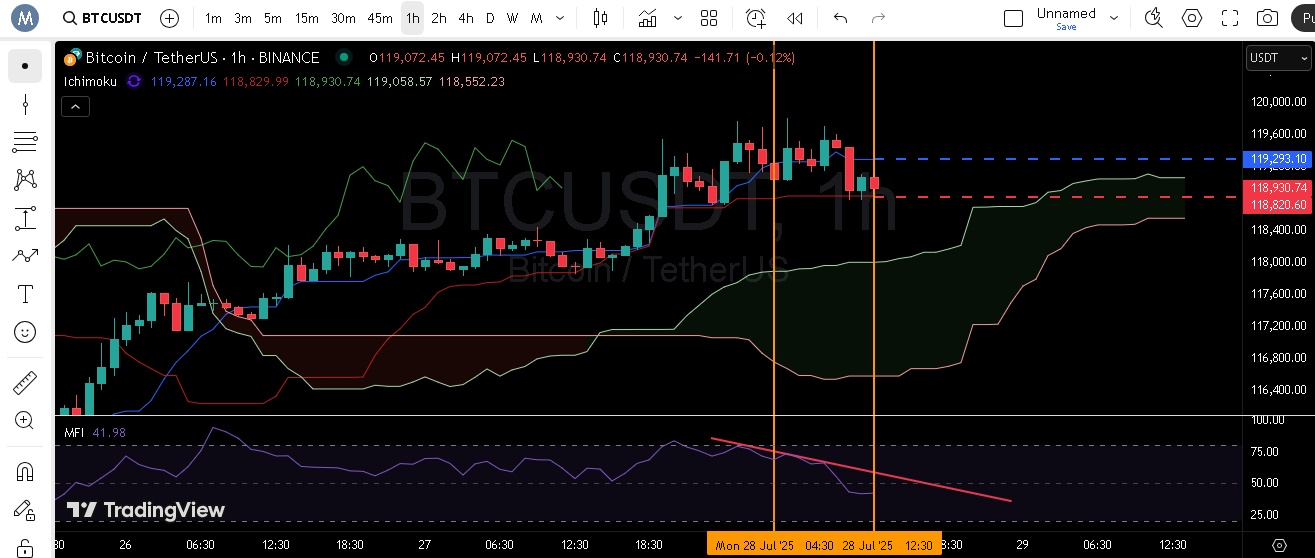
Task: Toggle lock all drawings
Action: tap(25, 547)
